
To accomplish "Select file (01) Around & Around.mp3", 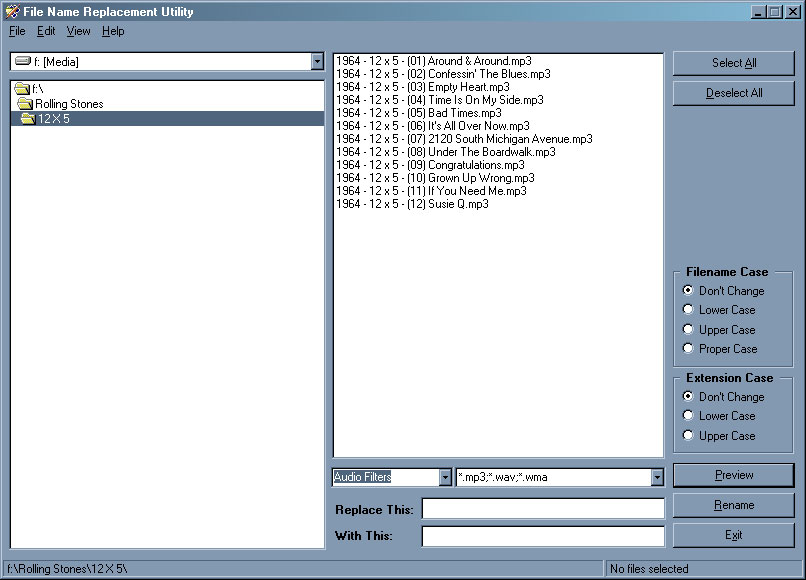I will point(434,61).
